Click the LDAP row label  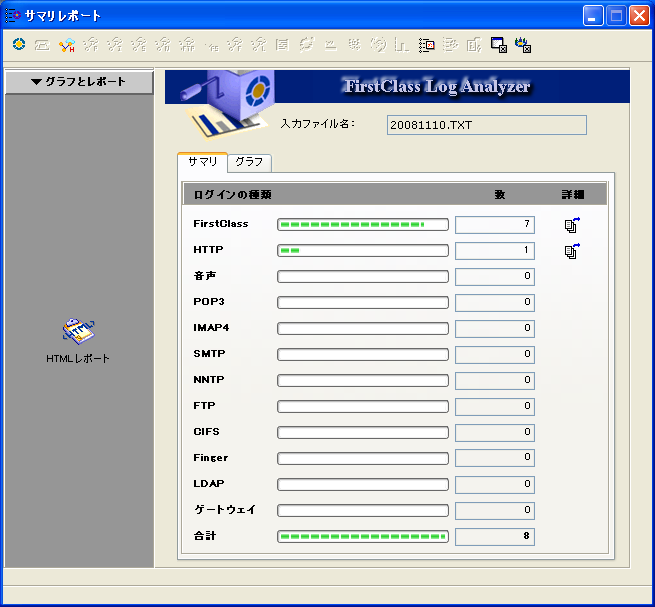[x=208, y=483]
